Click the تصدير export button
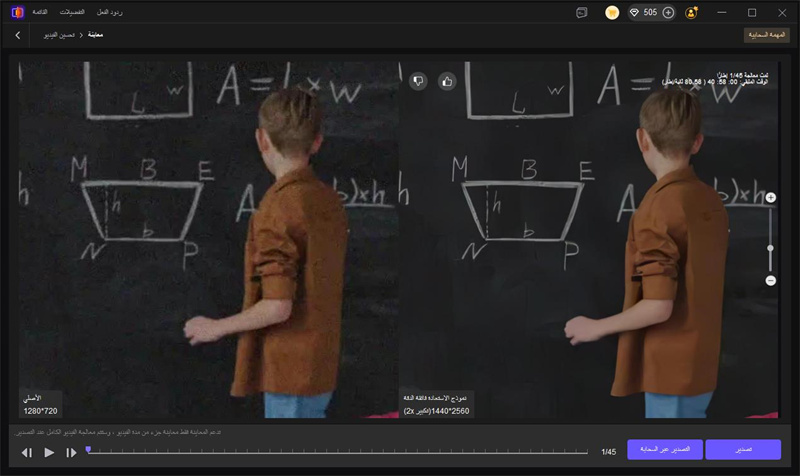This screenshot has height=476, width=800. click(743, 450)
